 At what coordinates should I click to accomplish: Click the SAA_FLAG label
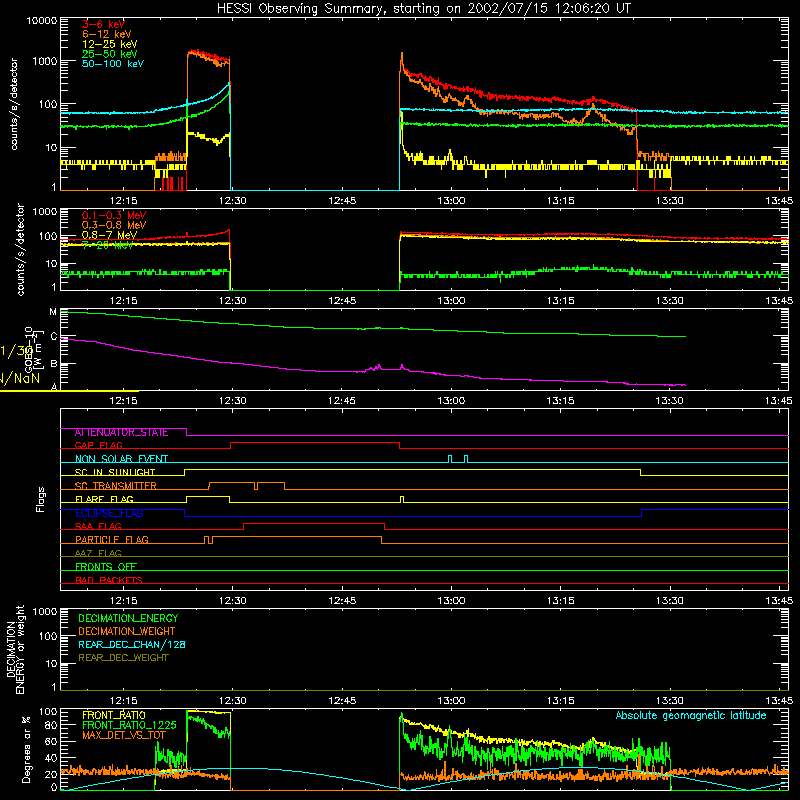click(98, 526)
